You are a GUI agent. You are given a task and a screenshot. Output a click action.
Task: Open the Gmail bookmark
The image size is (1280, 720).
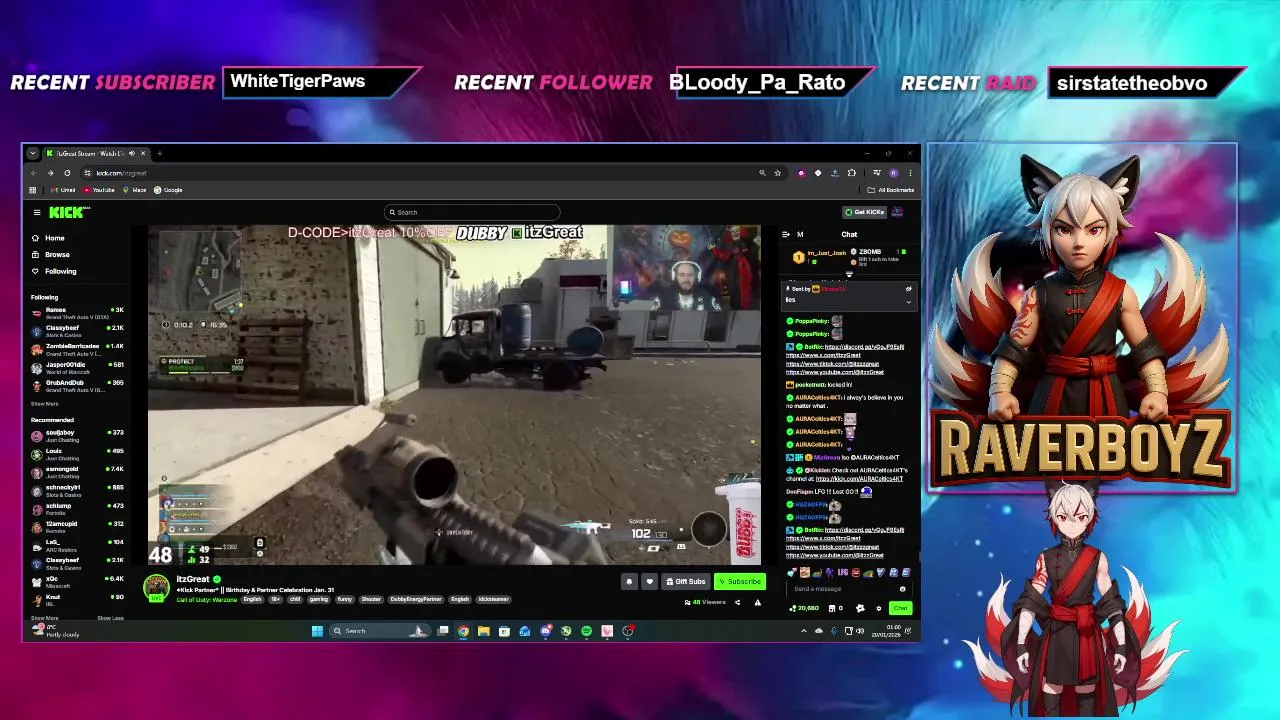[65, 190]
